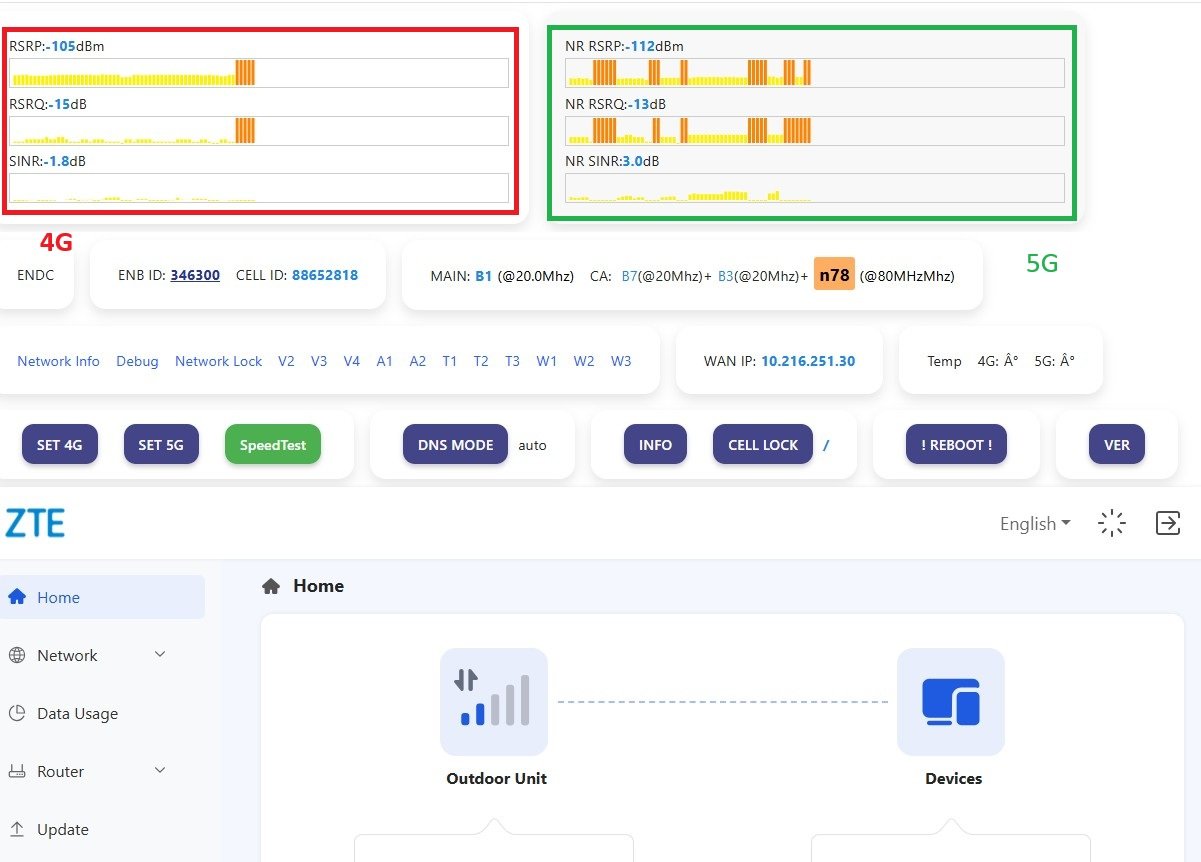This screenshot has width=1201, height=862.
Task: Expand the Router sidebar menu chevron
Action: pyautogui.click(x=160, y=771)
